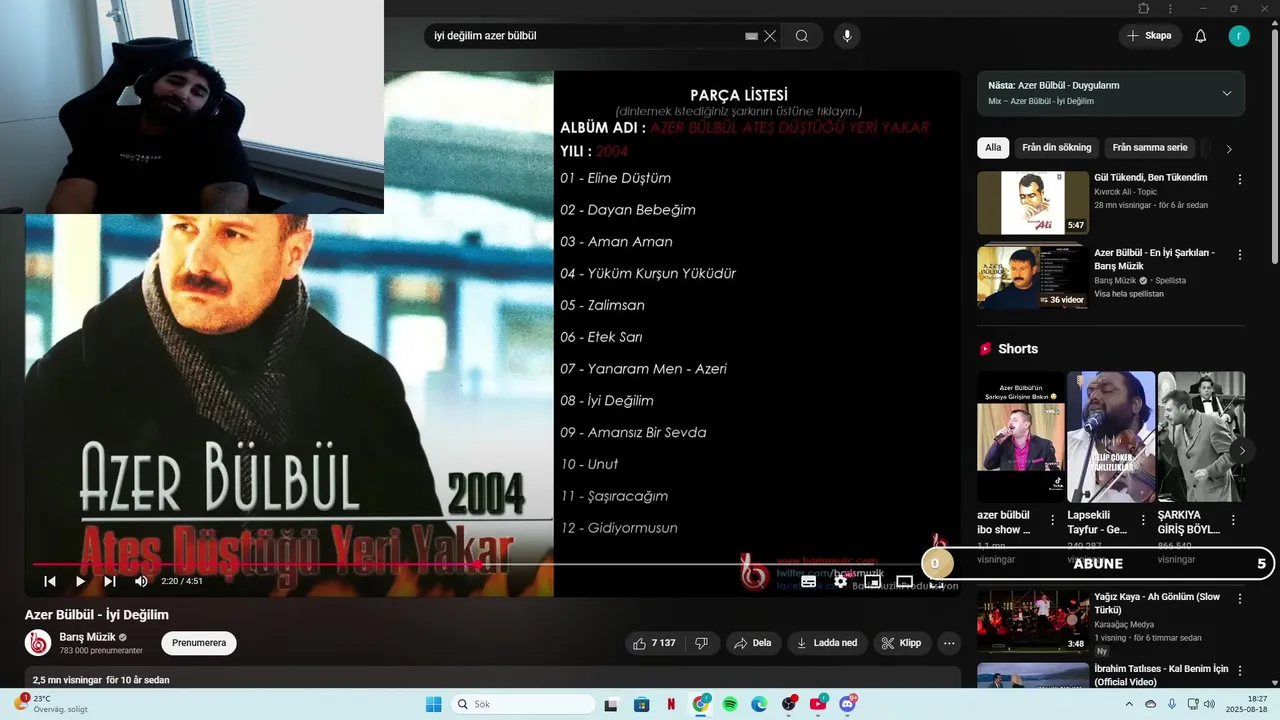Play the paused video
Screen dimensions: 1280x720
click(x=81, y=581)
